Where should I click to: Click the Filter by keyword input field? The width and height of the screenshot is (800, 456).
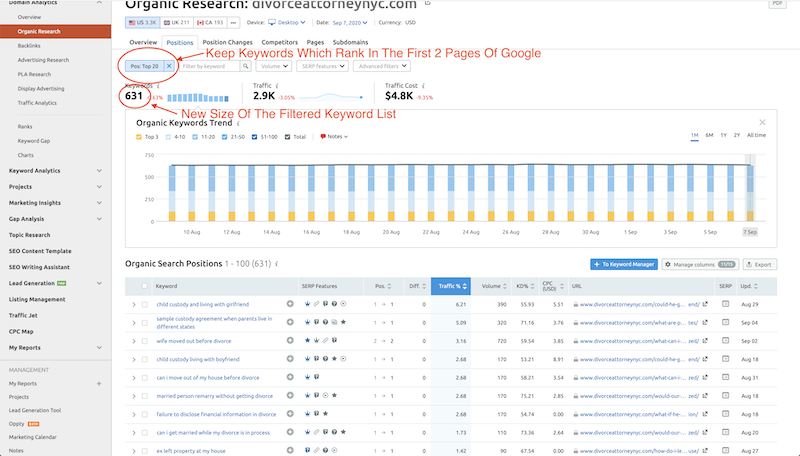pos(210,66)
